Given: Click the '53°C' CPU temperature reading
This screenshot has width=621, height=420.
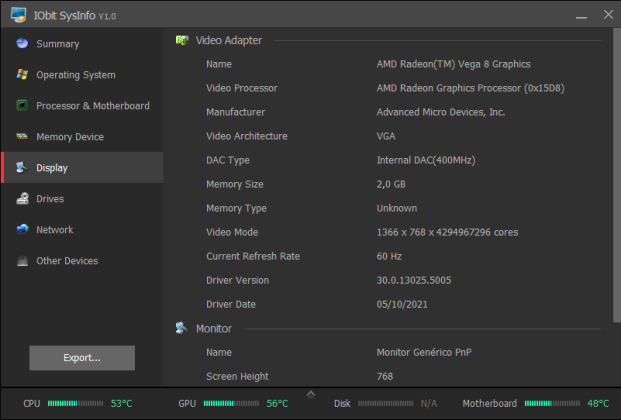Looking at the screenshot, I should click(x=121, y=403).
